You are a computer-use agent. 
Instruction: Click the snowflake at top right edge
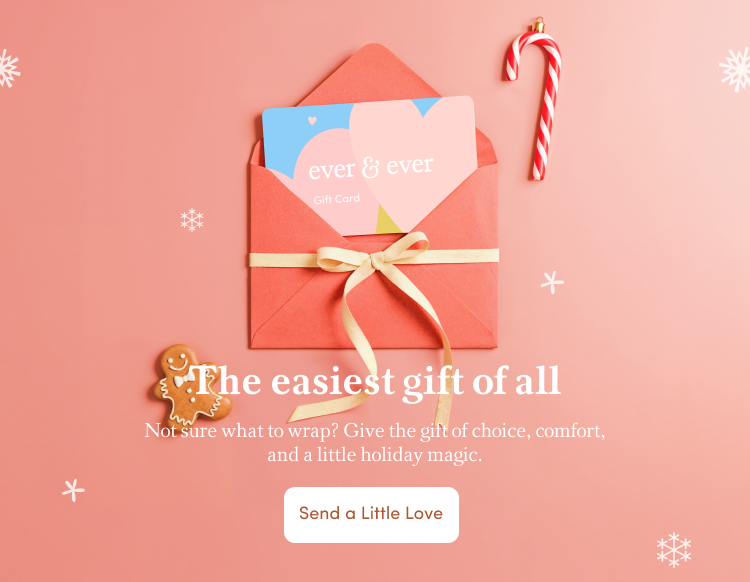(x=736, y=69)
